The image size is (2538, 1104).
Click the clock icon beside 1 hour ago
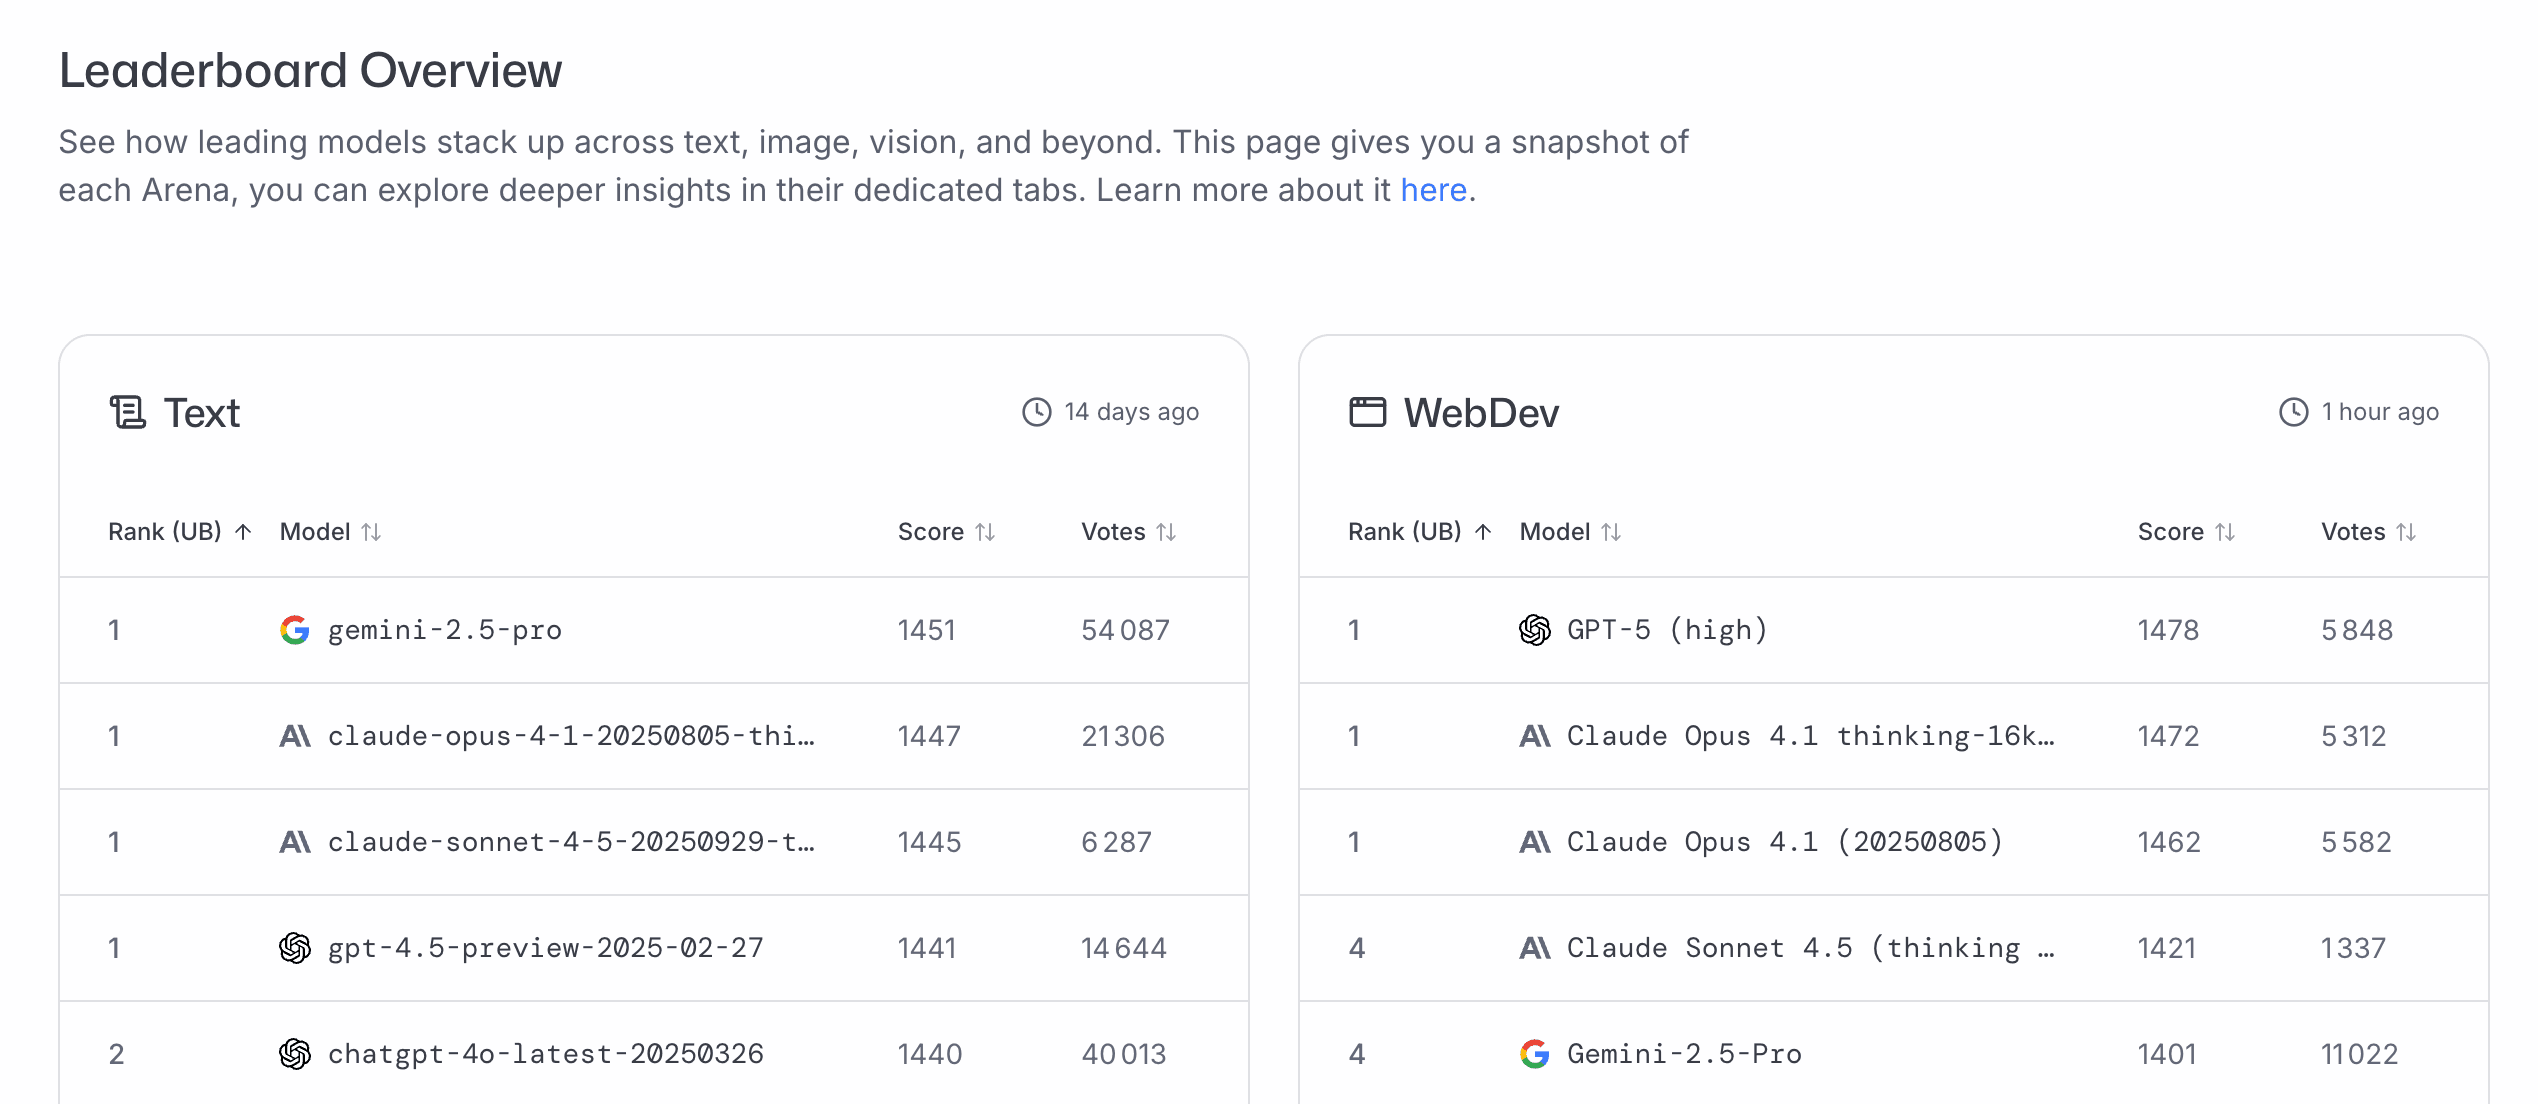pos(2293,412)
